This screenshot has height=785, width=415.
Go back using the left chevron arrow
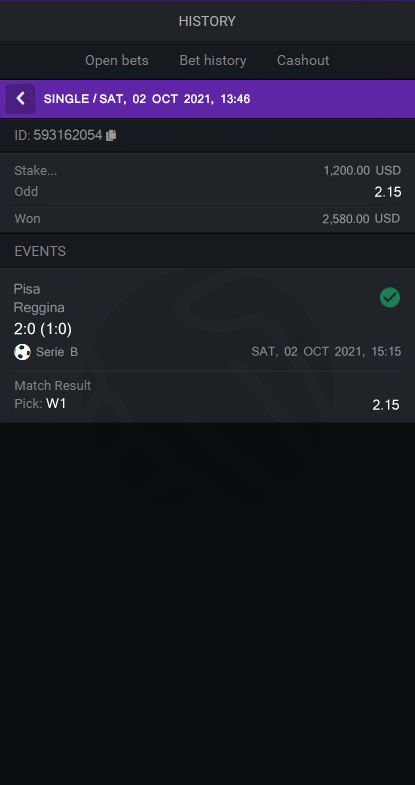click(21, 99)
